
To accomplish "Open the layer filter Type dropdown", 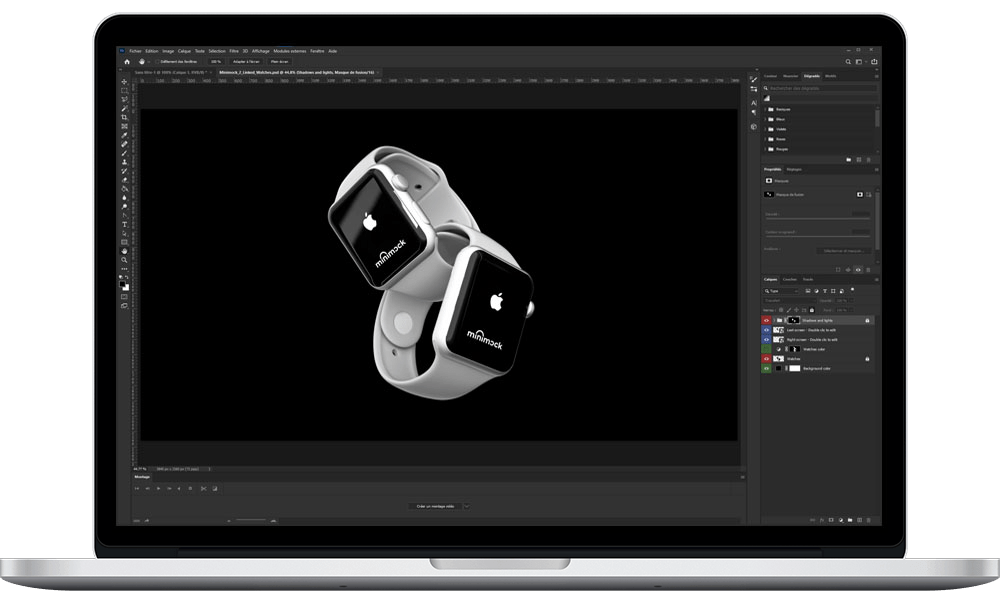I will pos(781,291).
